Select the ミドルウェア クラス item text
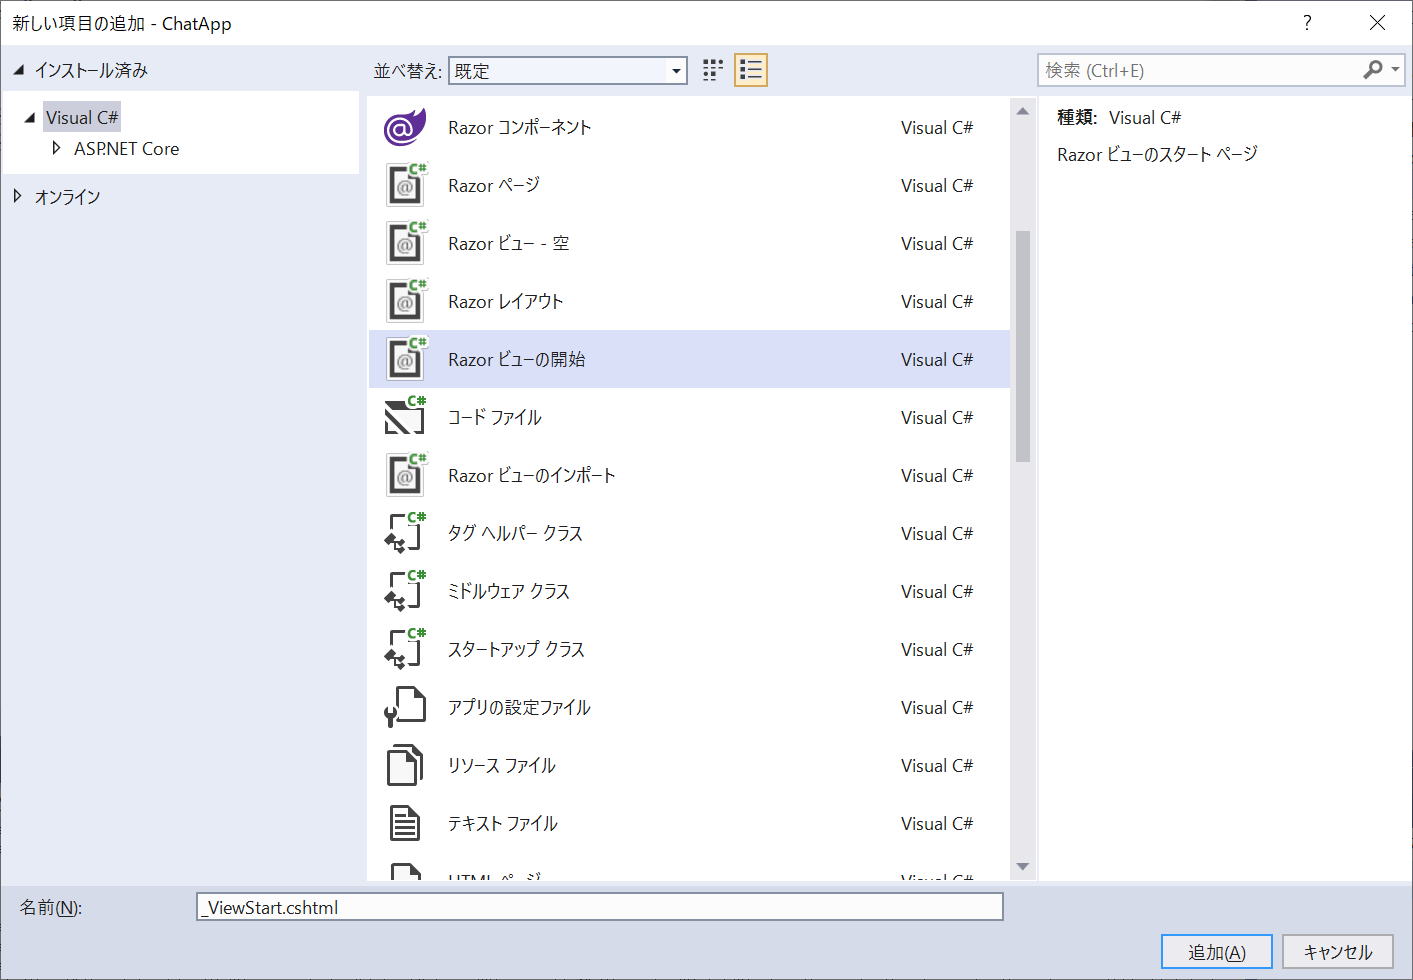 coord(509,591)
